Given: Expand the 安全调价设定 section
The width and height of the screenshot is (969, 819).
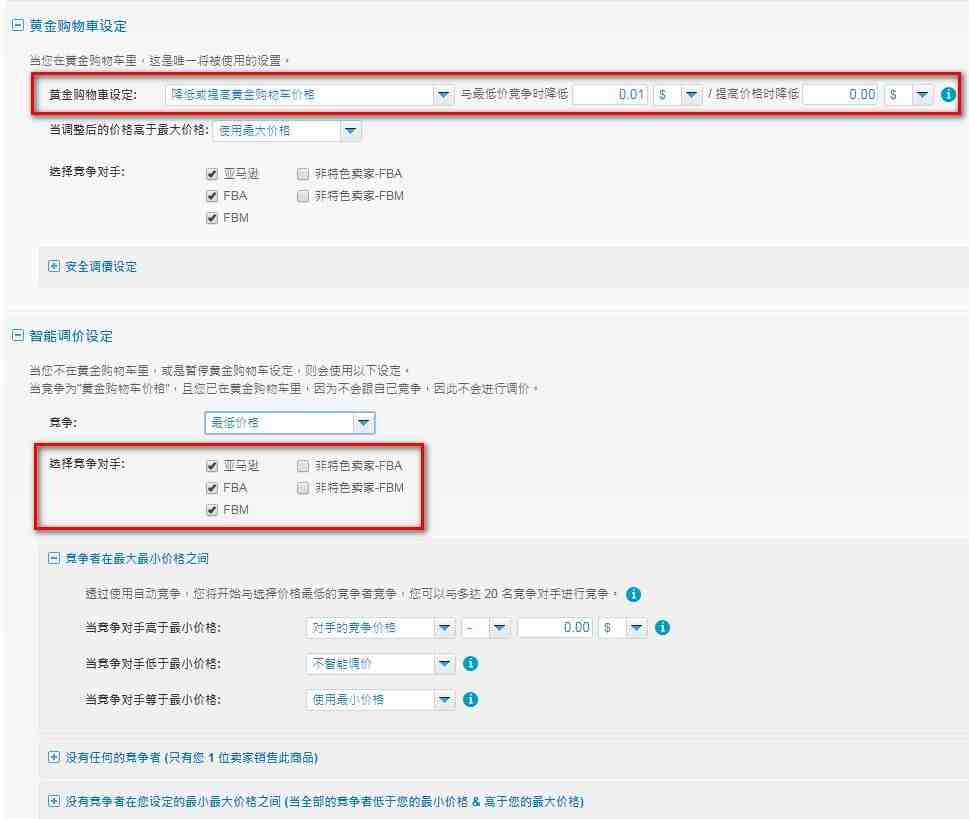Looking at the screenshot, I should pos(54,266).
